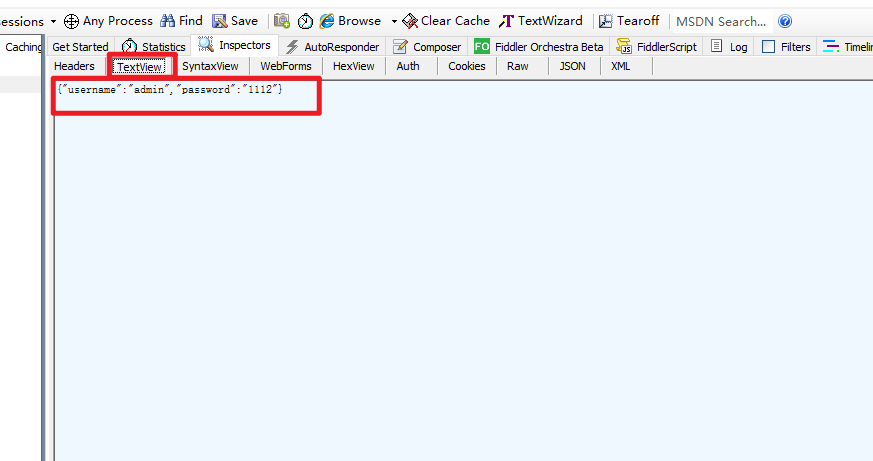Click the FiddlerScript JS icon
This screenshot has height=461, width=873.
624,46
